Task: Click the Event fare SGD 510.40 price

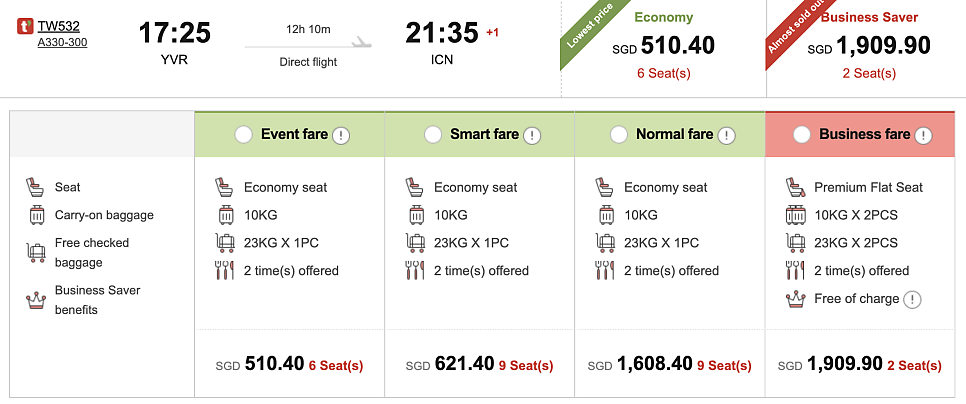Action: tap(274, 365)
